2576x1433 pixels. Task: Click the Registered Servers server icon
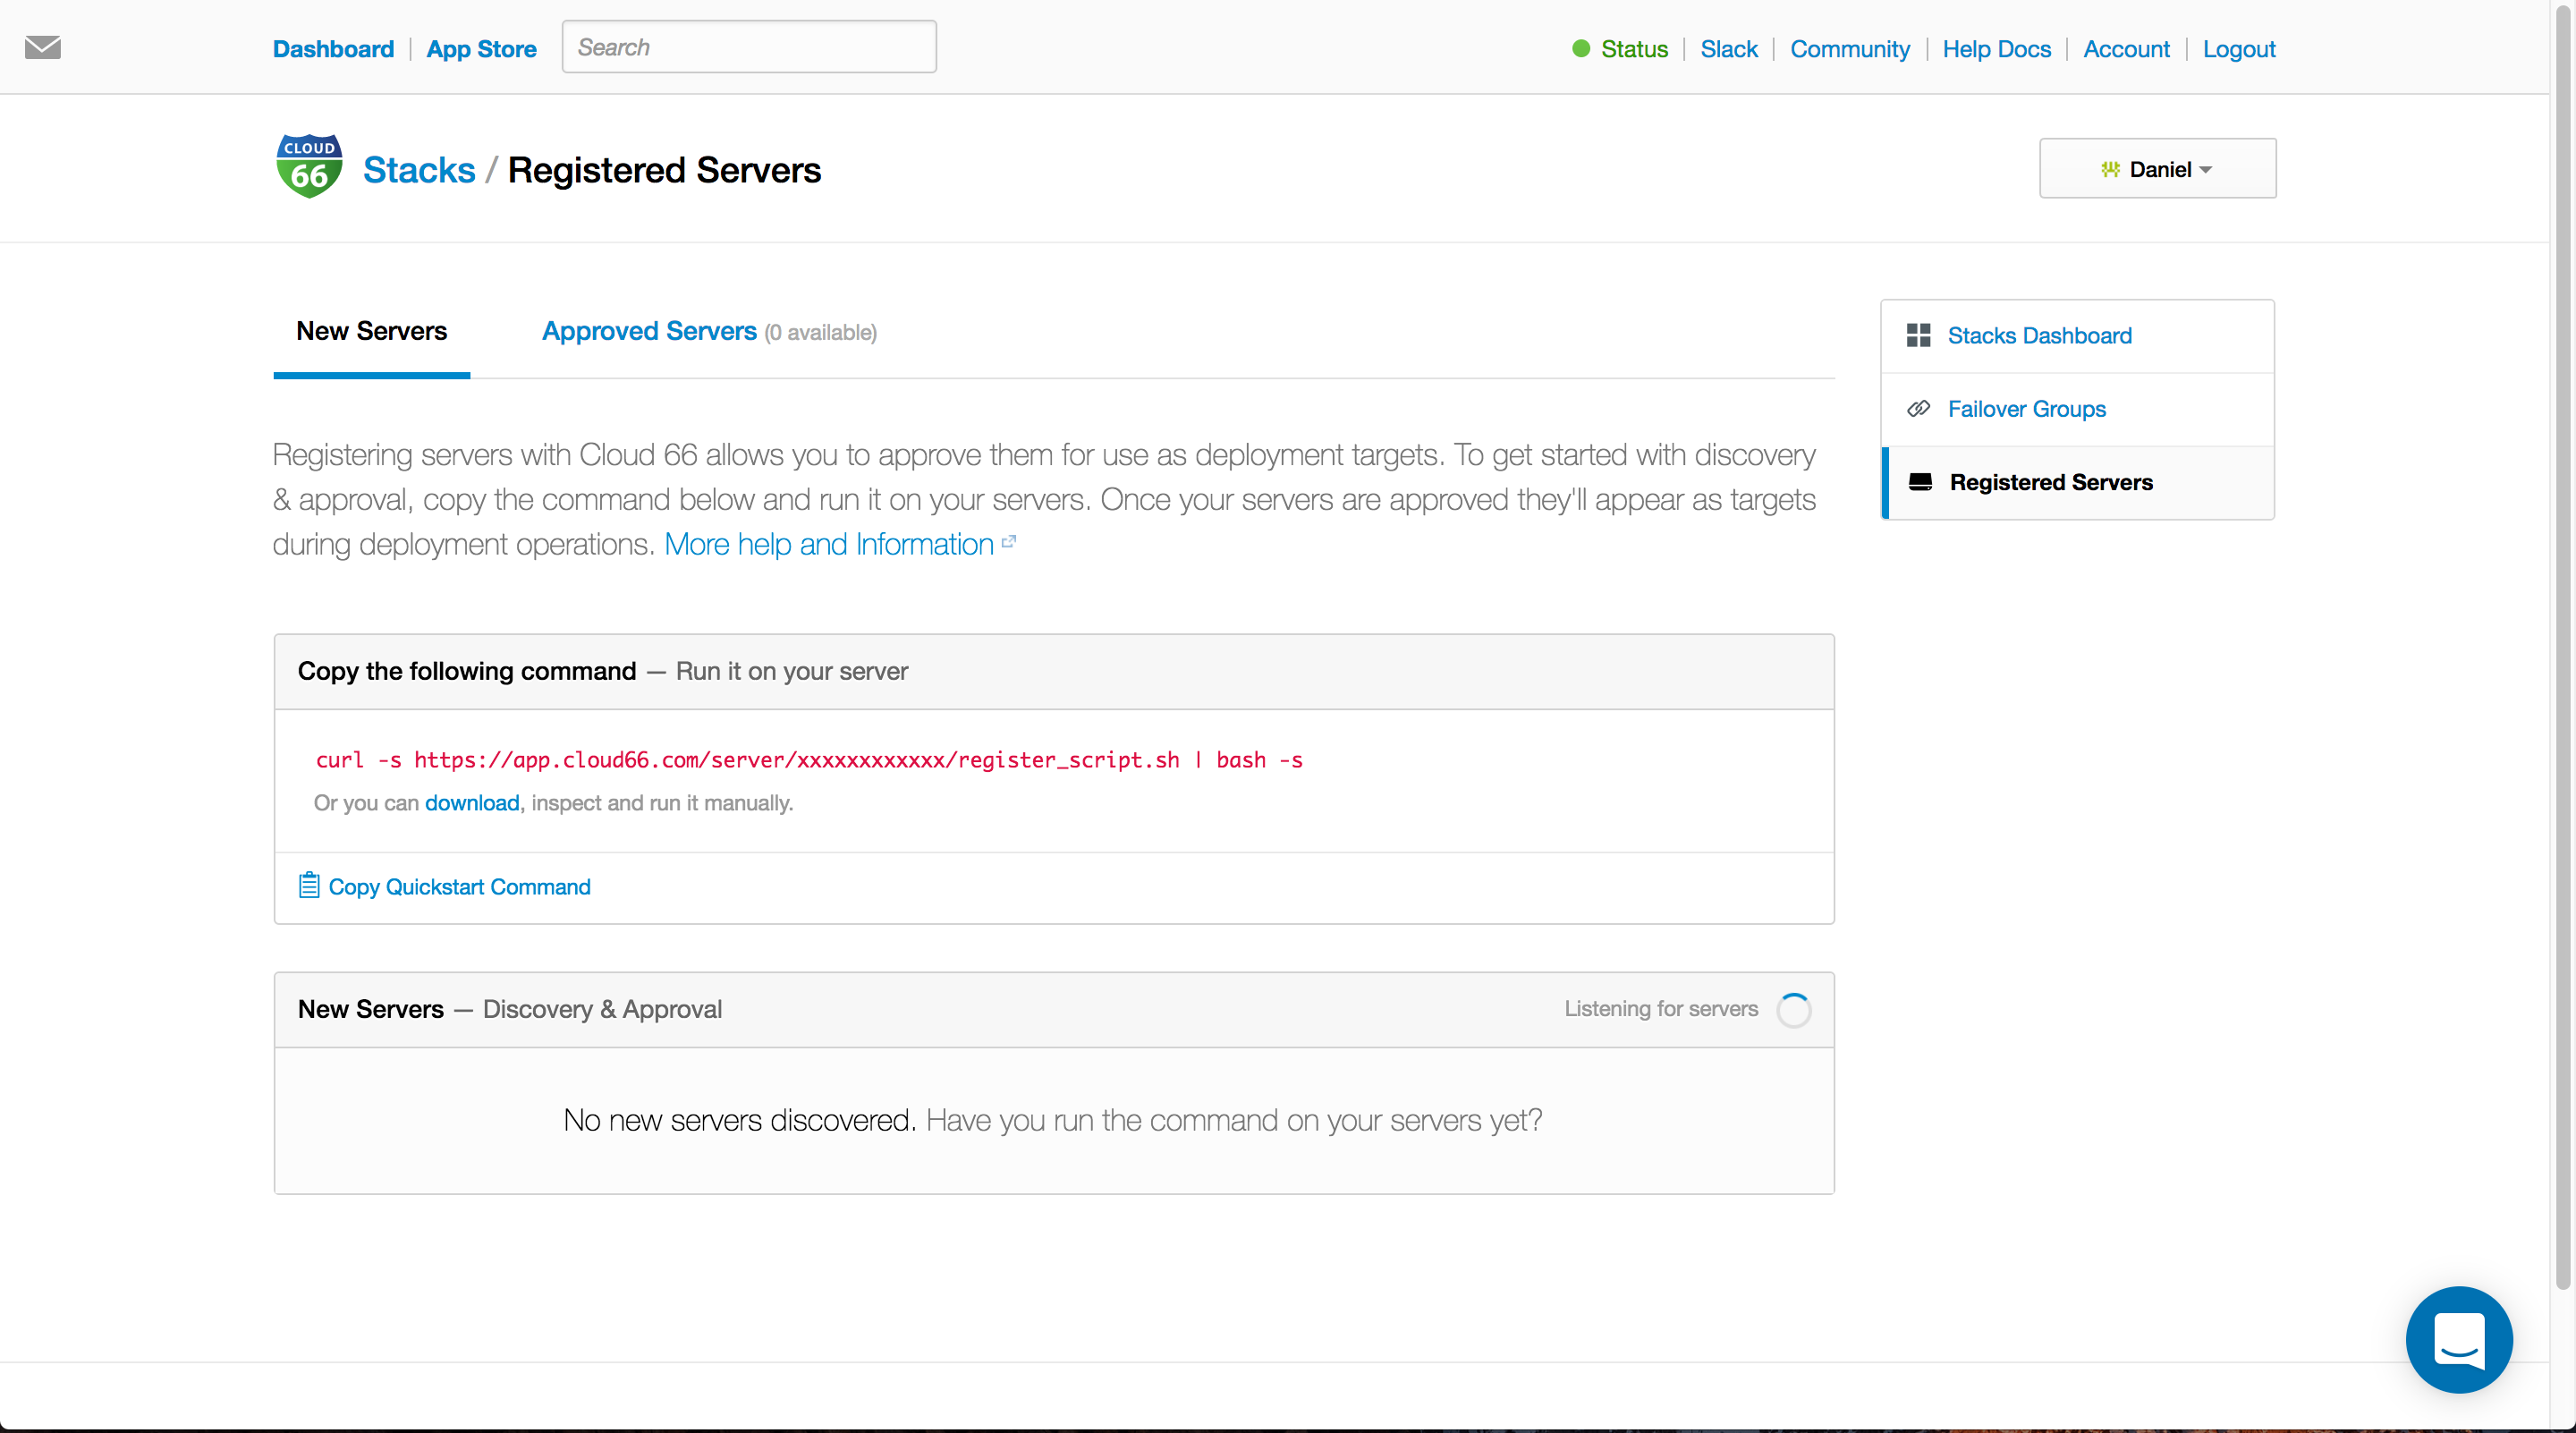[x=1920, y=481]
